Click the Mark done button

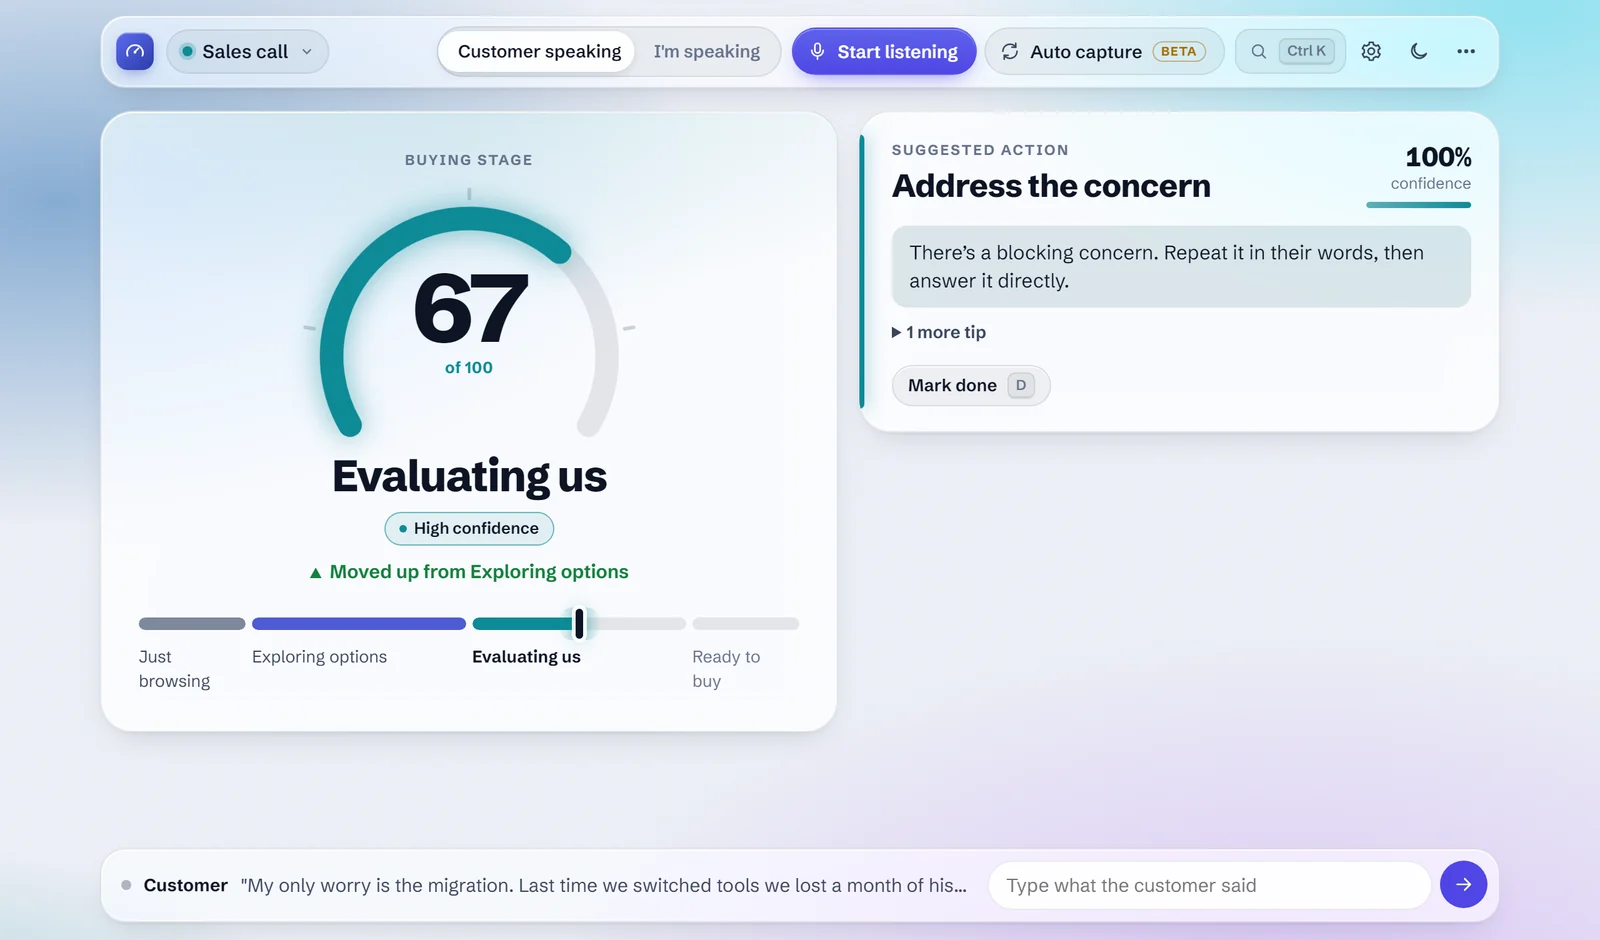[970, 385]
